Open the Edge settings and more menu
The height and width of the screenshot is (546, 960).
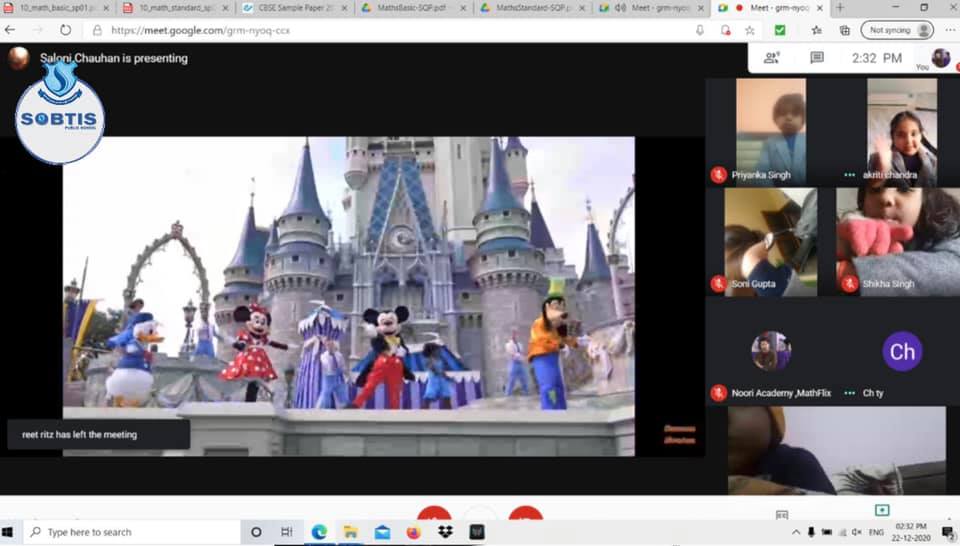pos(949,30)
